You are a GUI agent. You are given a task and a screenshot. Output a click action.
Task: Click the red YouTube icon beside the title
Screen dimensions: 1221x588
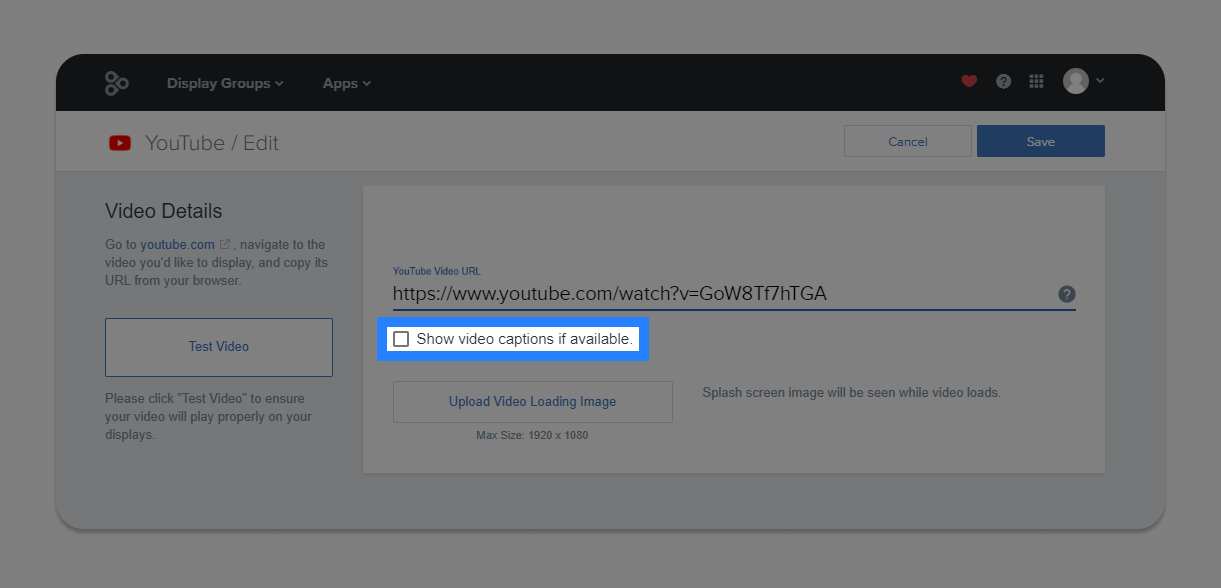coord(120,143)
